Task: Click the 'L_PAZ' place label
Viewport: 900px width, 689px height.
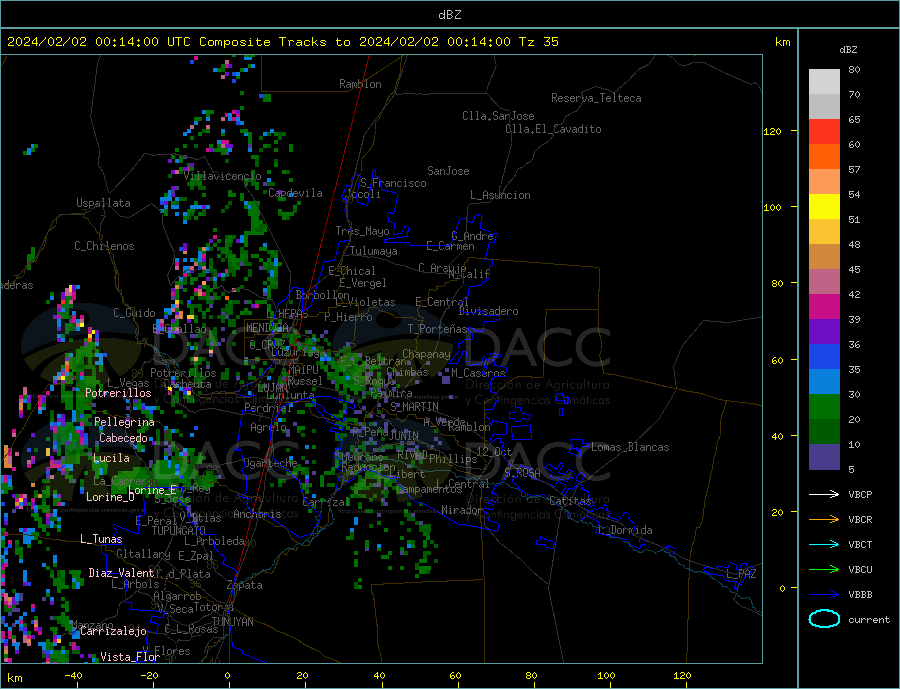Action: coord(742,574)
